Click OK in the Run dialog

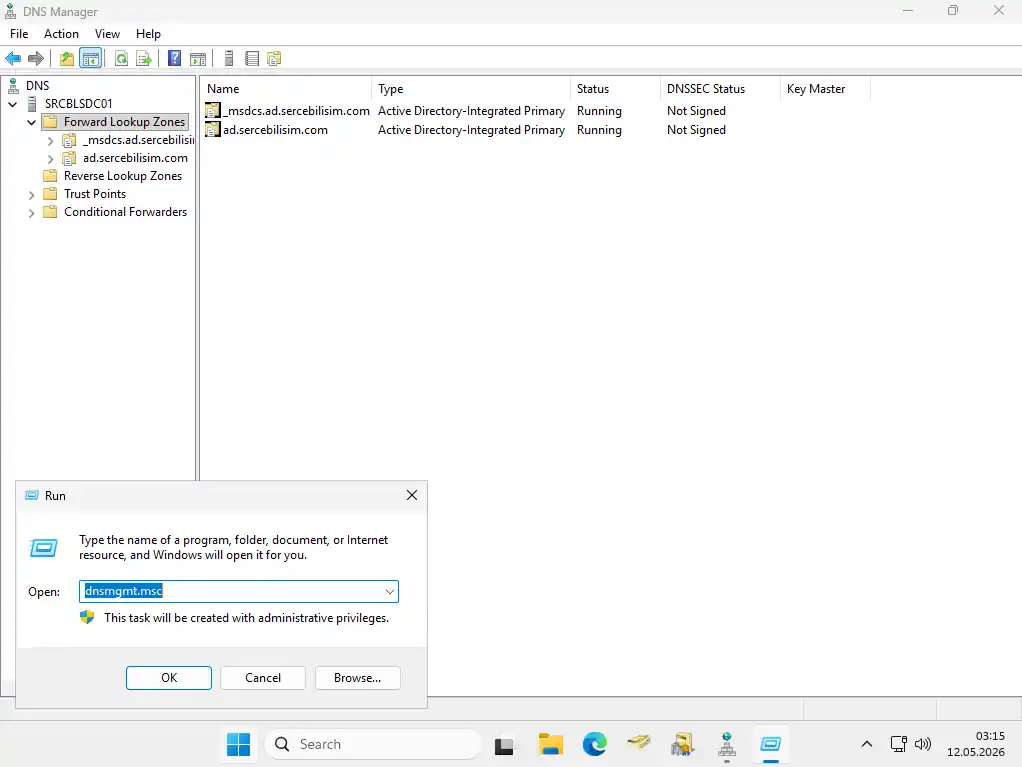(x=169, y=678)
